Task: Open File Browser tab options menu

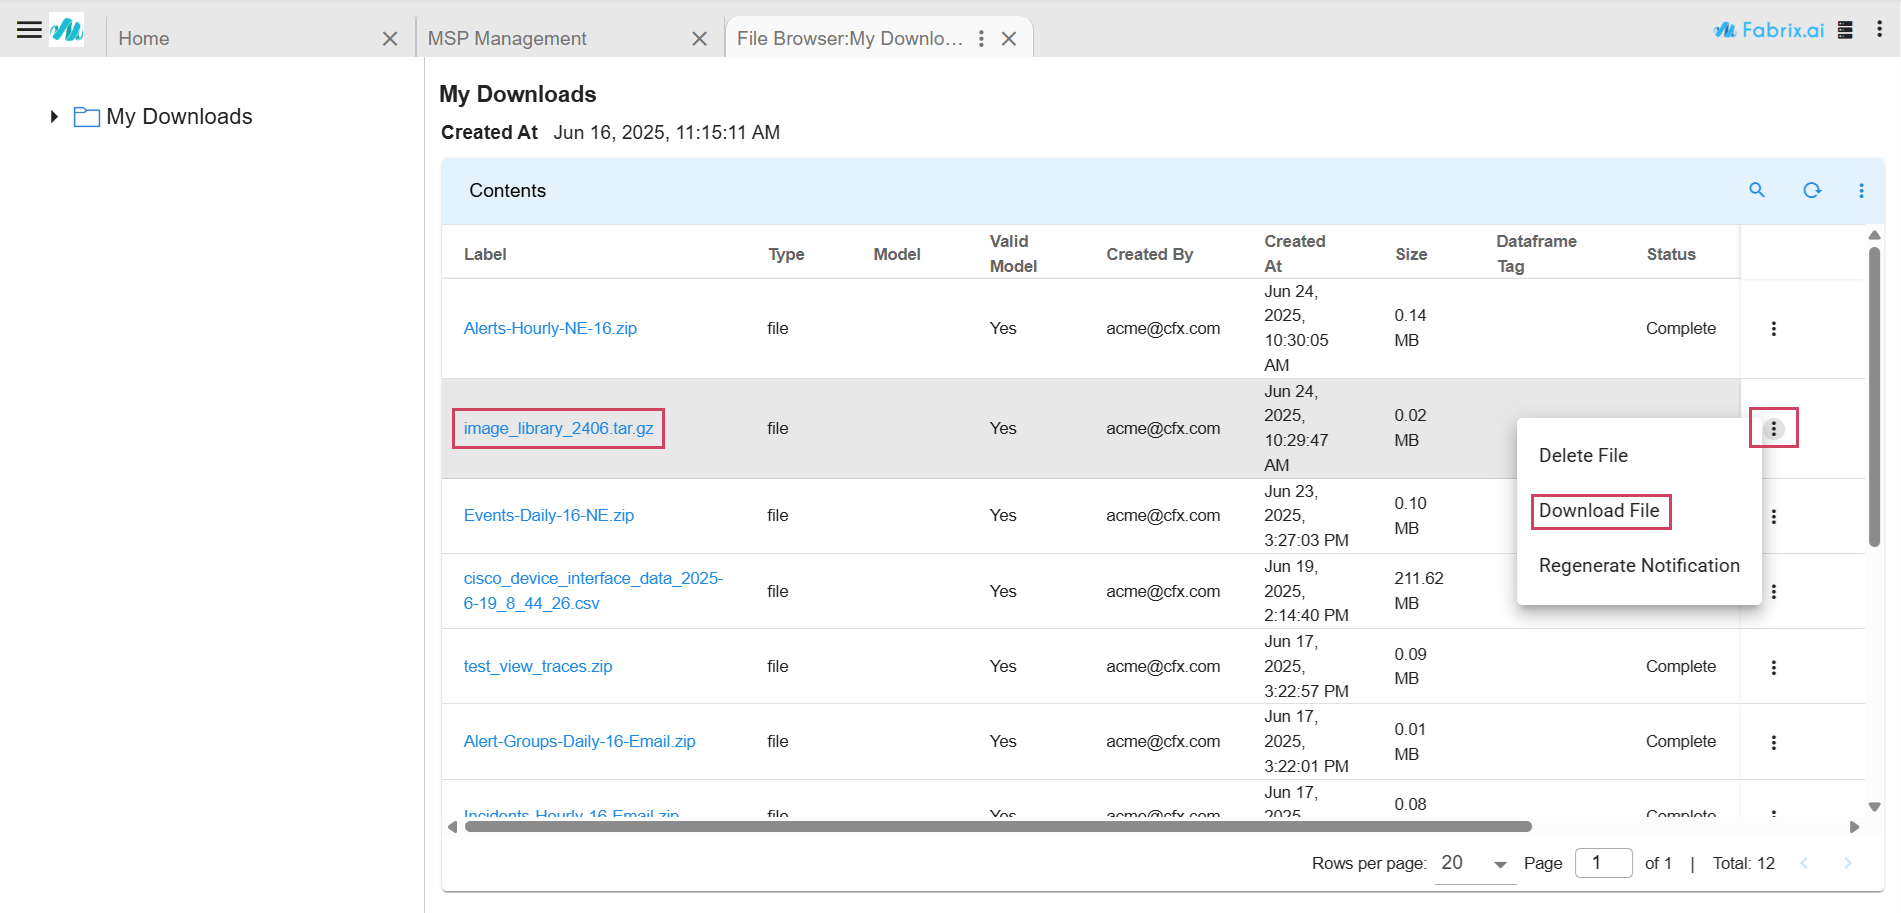Action: coord(981,38)
